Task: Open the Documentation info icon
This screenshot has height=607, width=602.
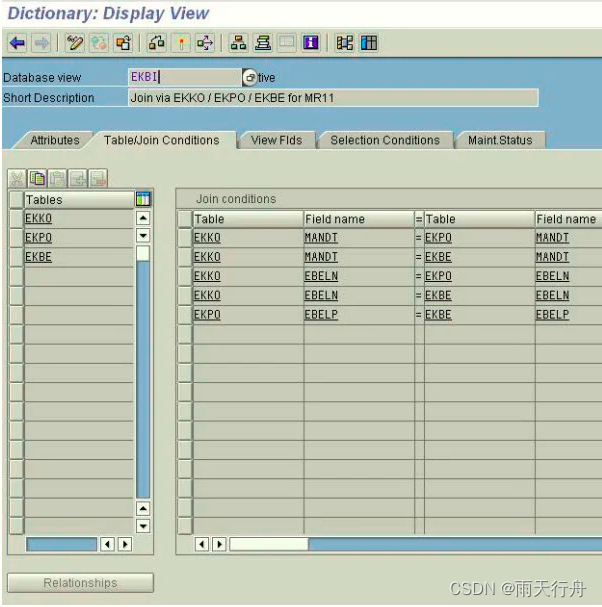Action: coord(311,43)
